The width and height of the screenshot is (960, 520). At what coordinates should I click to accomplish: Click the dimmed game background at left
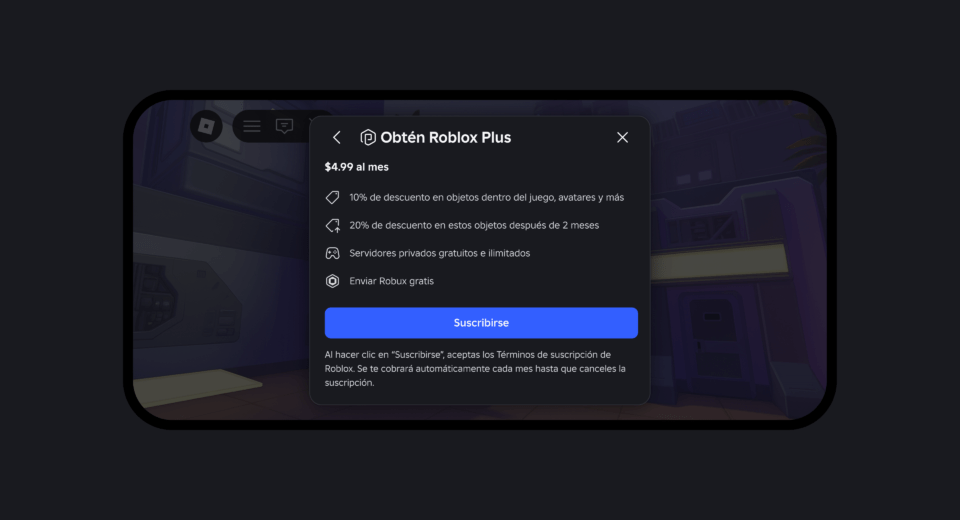pyautogui.click(x=220, y=276)
